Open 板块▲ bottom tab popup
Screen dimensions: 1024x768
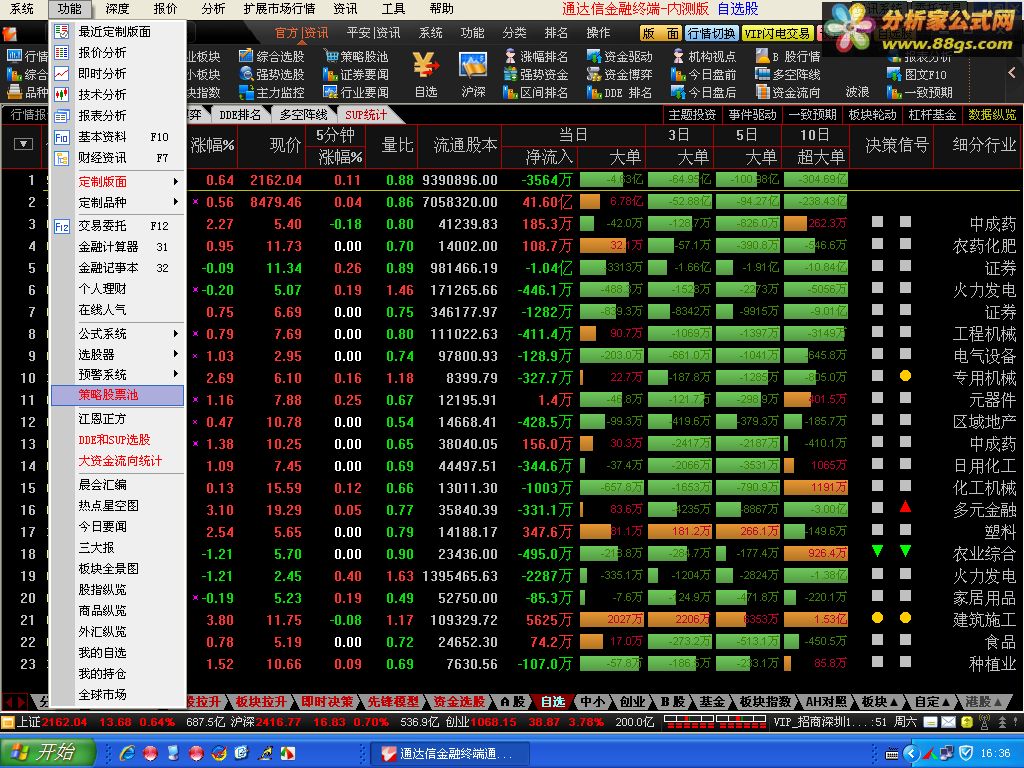pyautogui.click(x=880, y=701)
